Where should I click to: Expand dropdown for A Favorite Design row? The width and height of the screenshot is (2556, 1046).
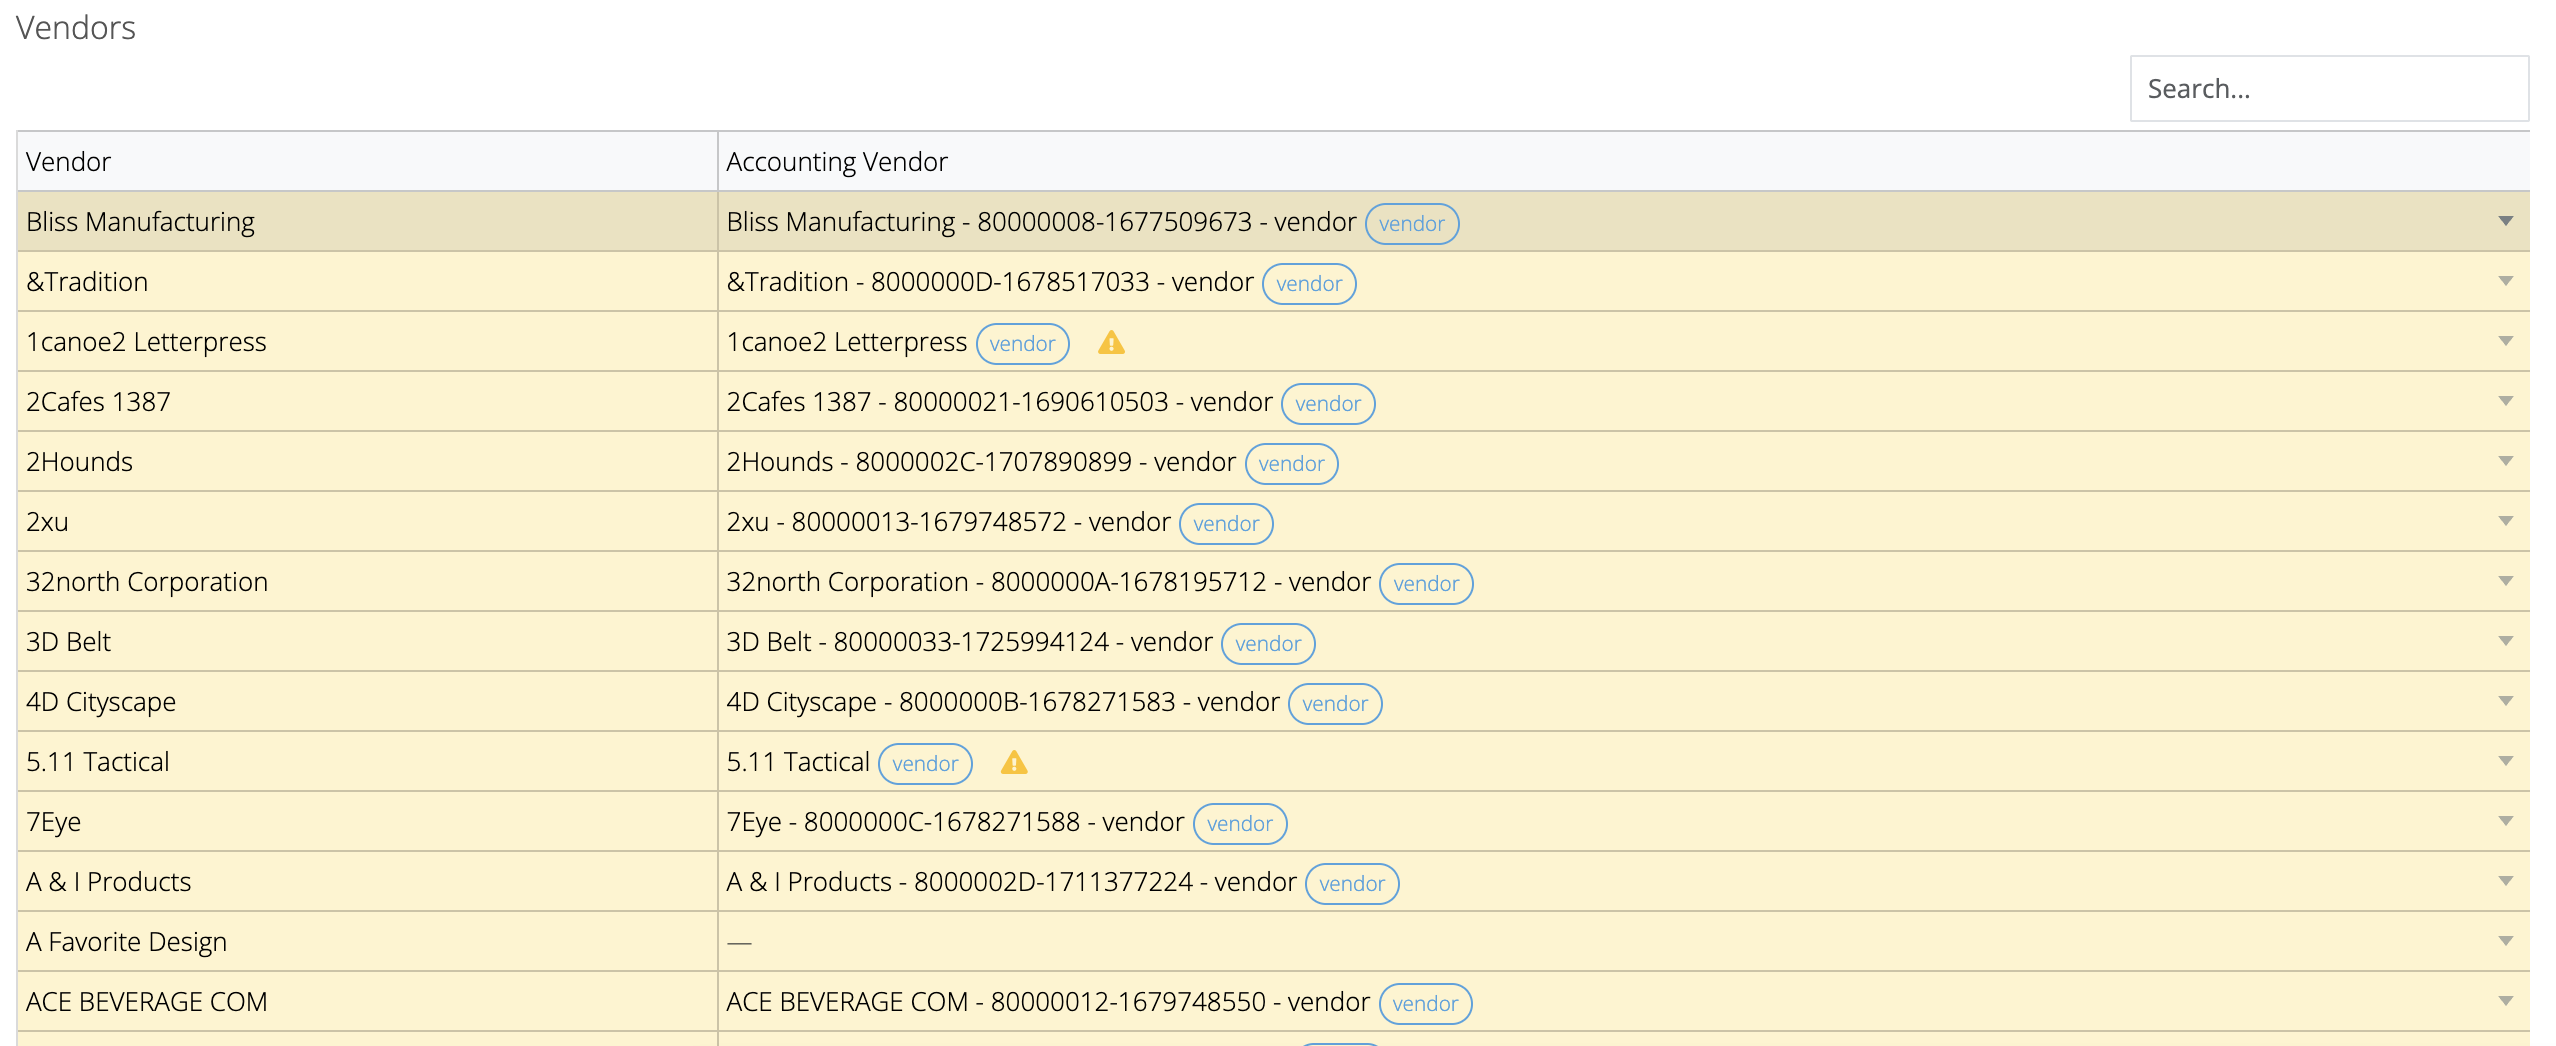click(2505, 941)
